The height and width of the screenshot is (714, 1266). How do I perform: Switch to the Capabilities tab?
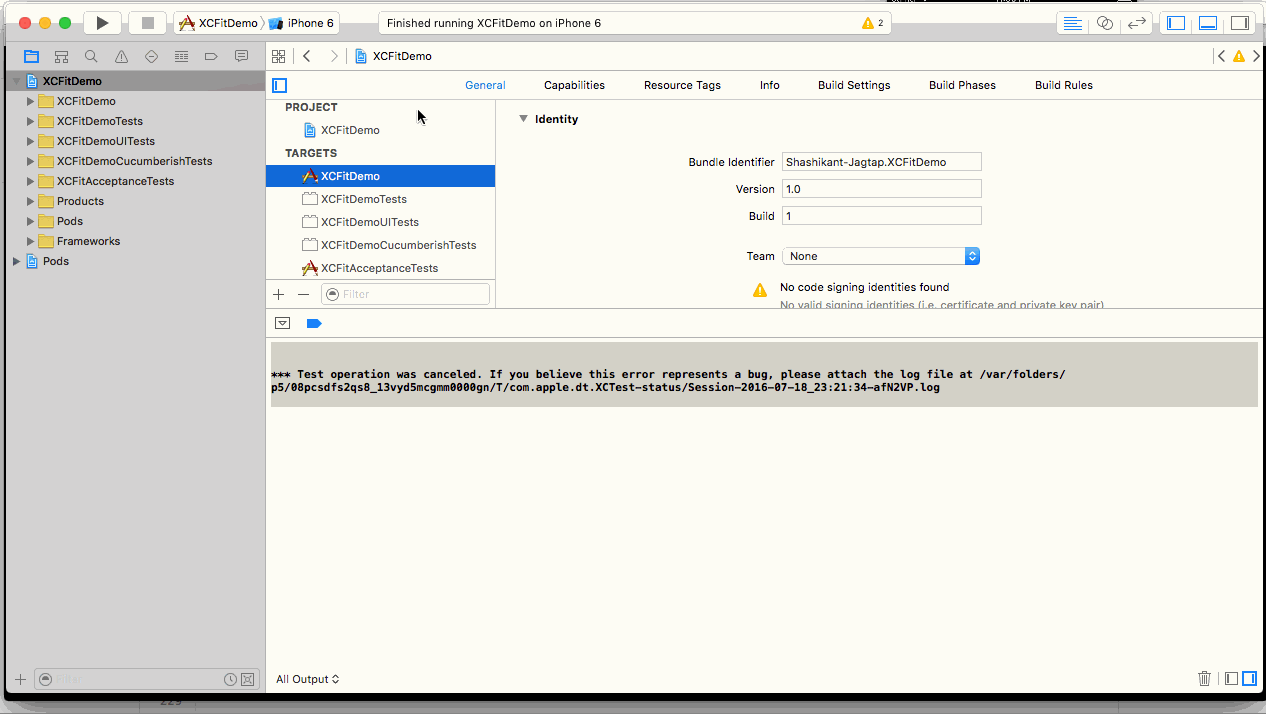(x=574, y=85)
